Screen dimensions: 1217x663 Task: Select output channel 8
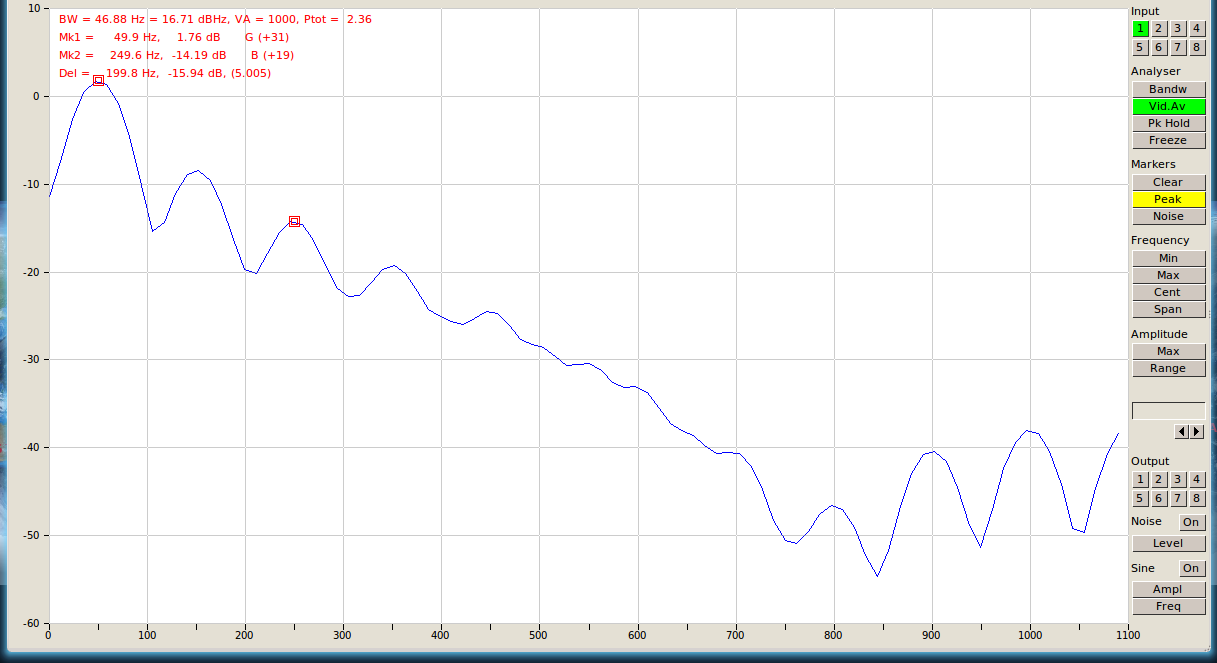coord(1197,499)
